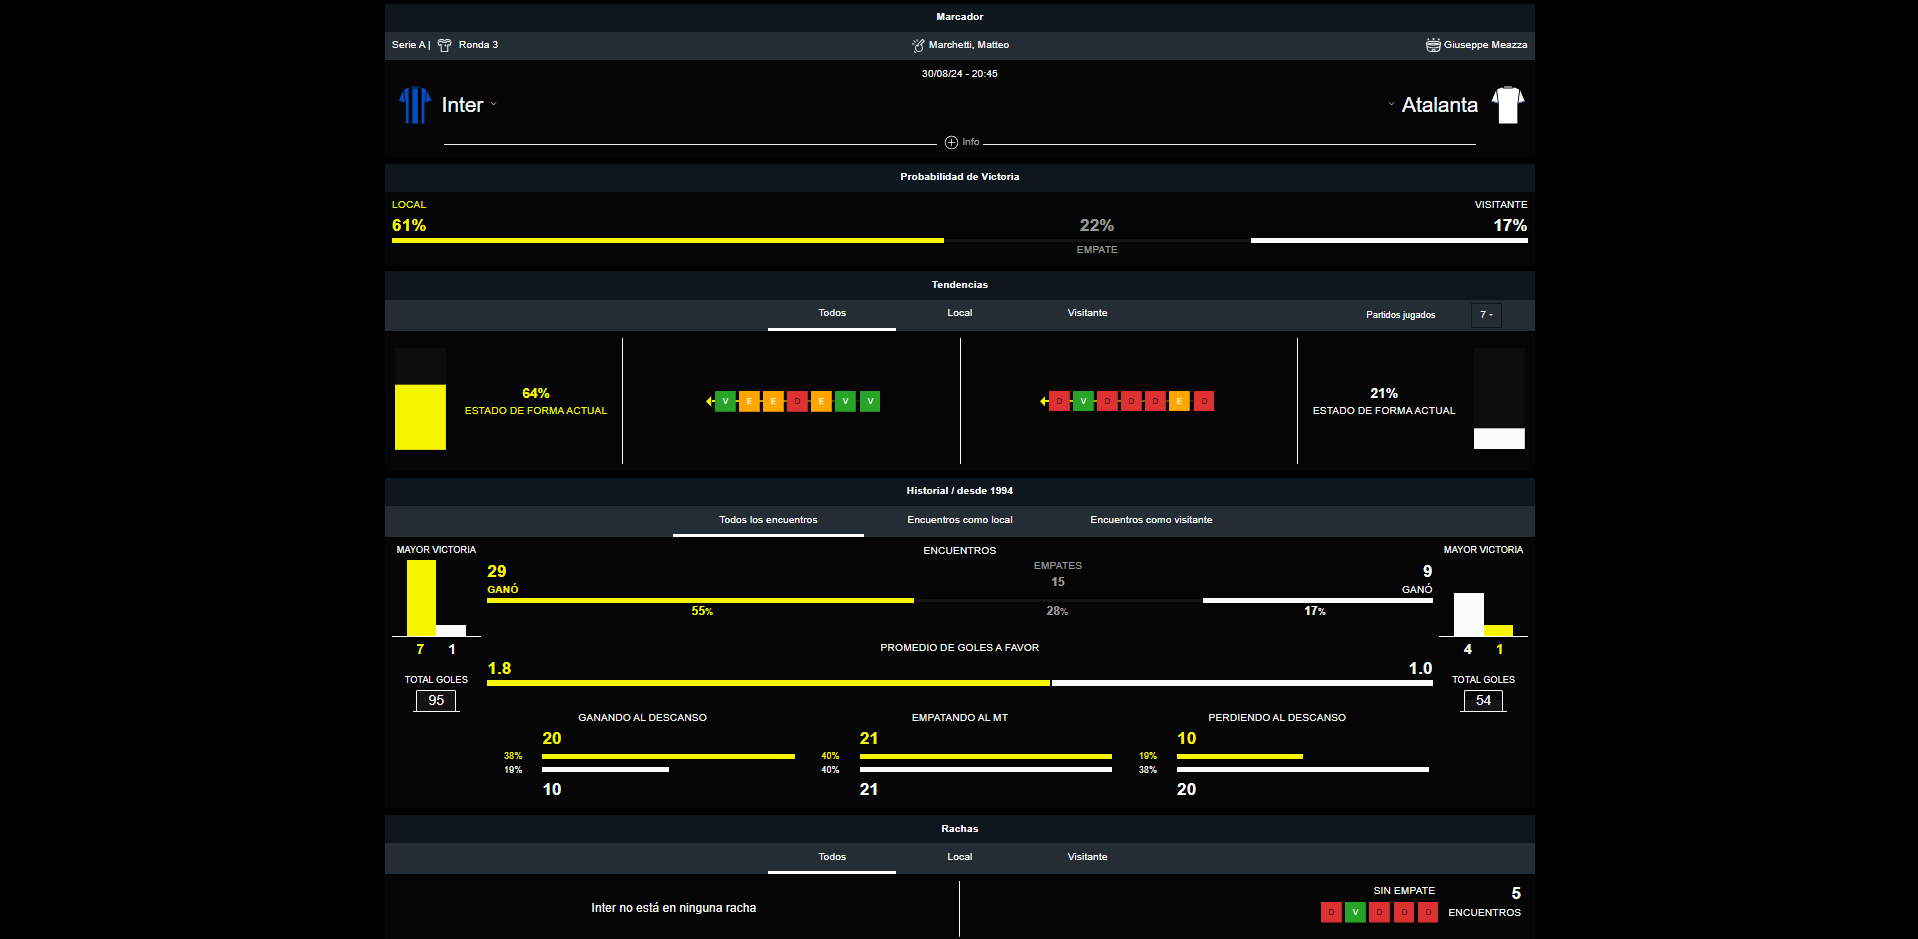Click the stadium icon beside Giuseppe Meazza
1918x939 pixels.
pyautogui.click(x=1433, y=45)
